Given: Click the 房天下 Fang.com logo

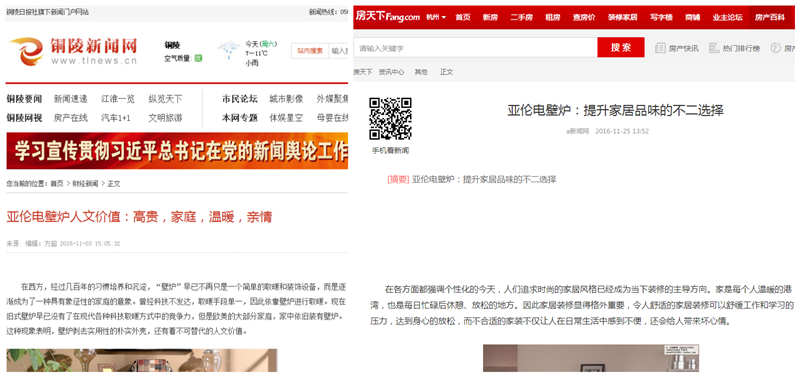Looking at the screenshot, I should 387,17.
